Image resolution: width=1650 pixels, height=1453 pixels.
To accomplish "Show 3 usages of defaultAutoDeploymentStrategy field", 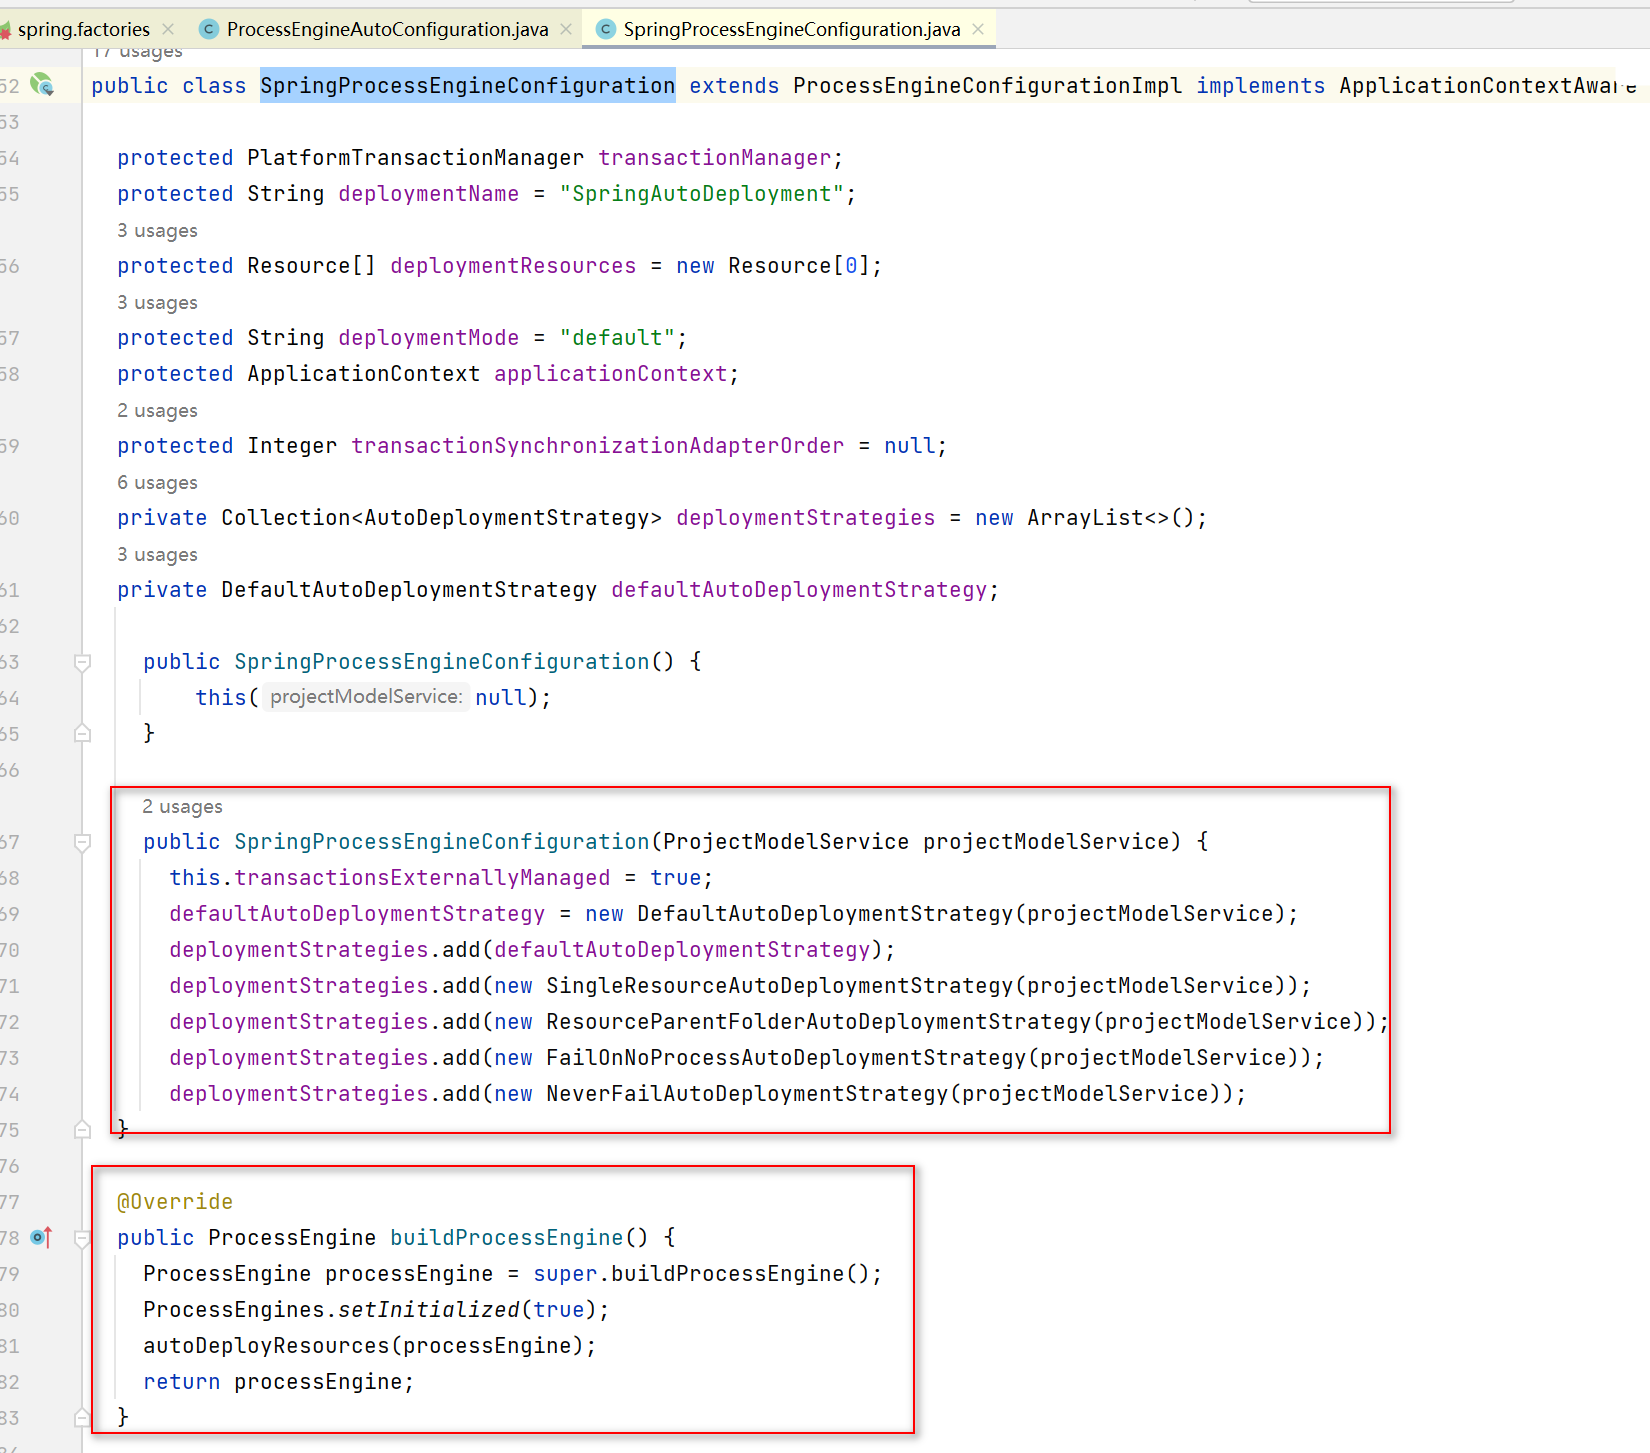I will click(157, 555).
